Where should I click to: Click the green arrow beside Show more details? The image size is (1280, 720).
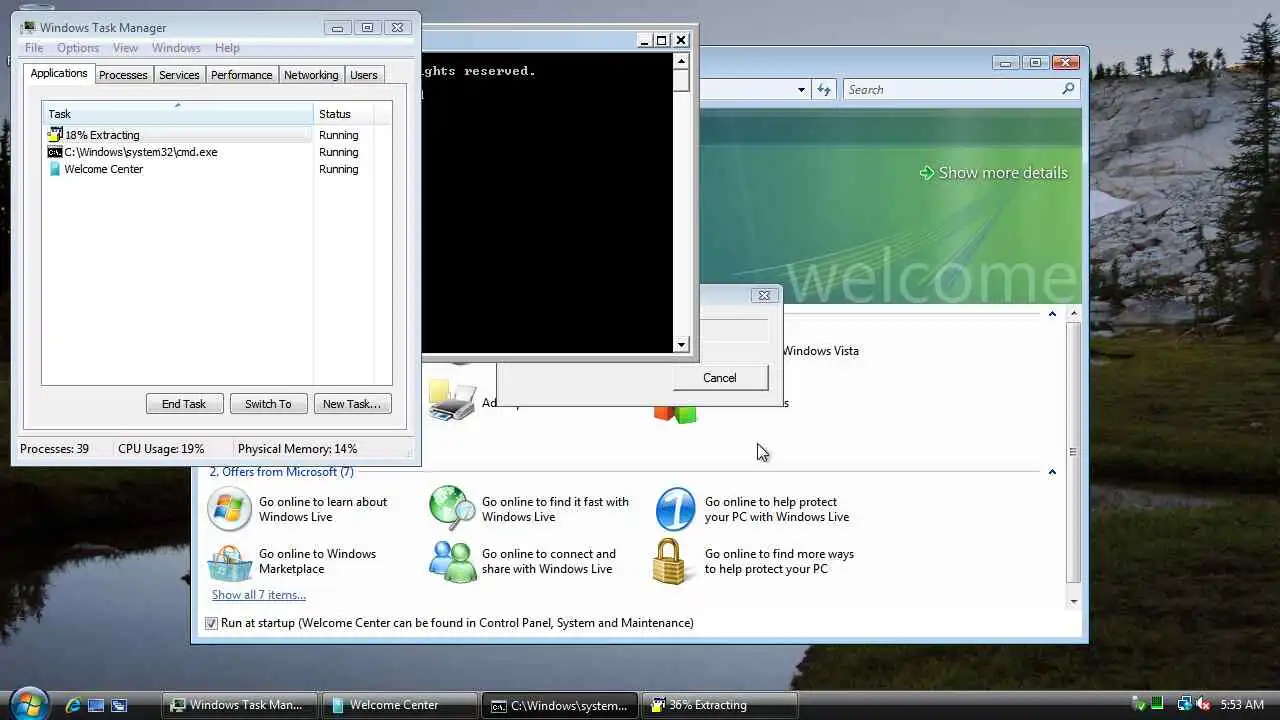tap(926, 173)
